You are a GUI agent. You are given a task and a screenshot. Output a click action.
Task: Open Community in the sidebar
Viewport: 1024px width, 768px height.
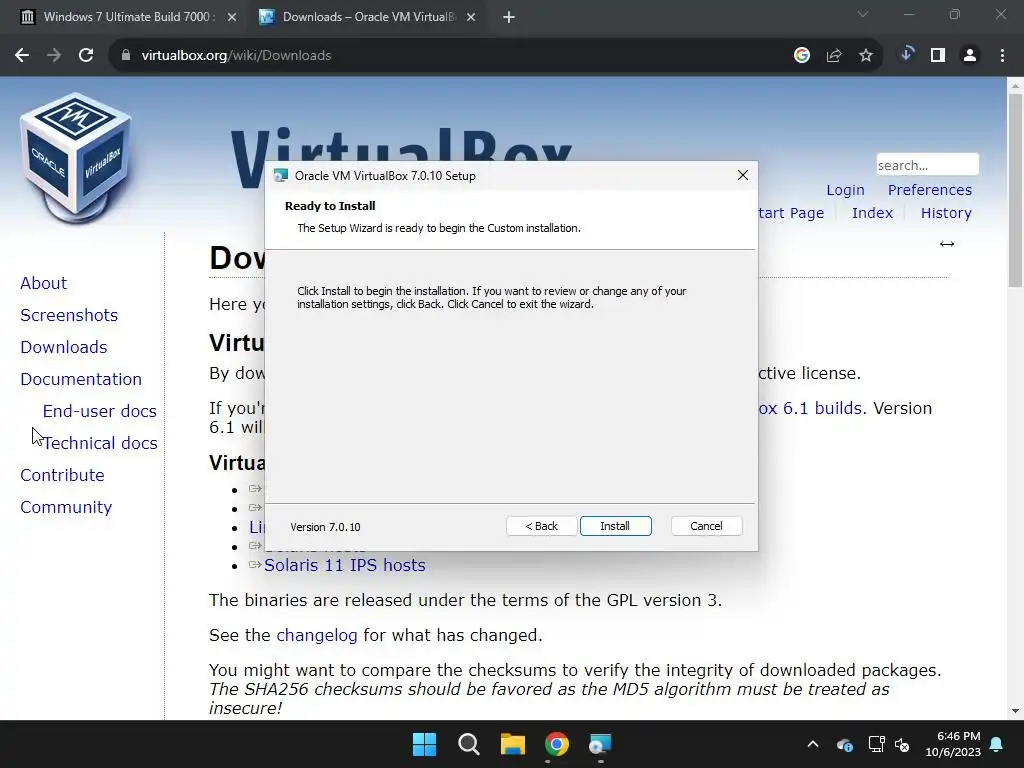point(66,507)
